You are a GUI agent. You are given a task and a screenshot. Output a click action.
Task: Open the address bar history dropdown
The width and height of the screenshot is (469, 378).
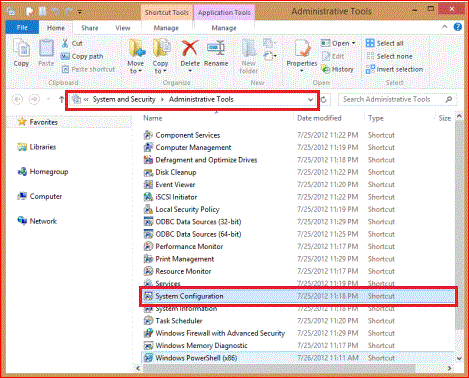click(310, 100)
